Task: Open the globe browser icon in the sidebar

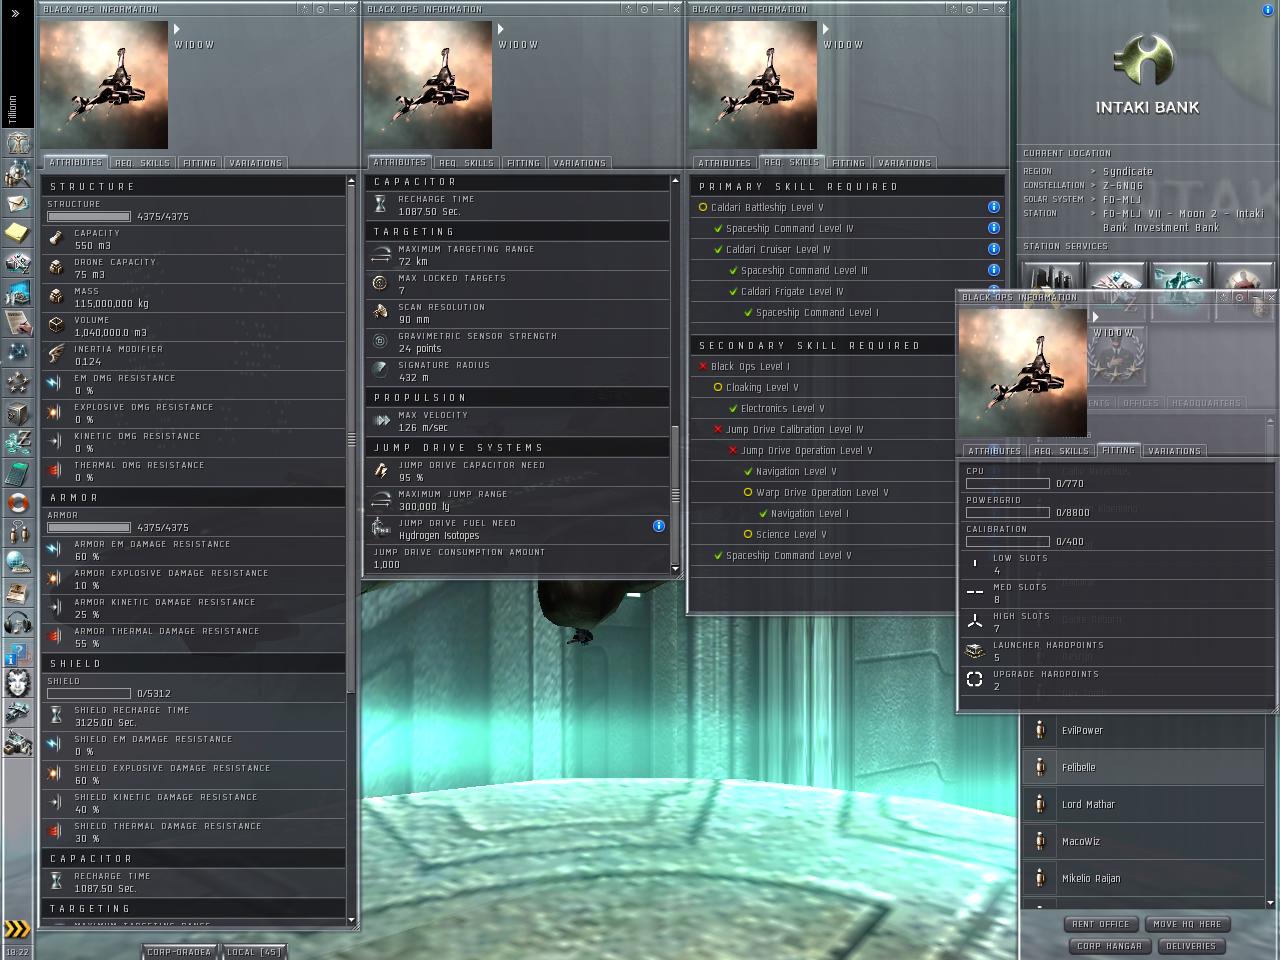Action: click(17, 562)
